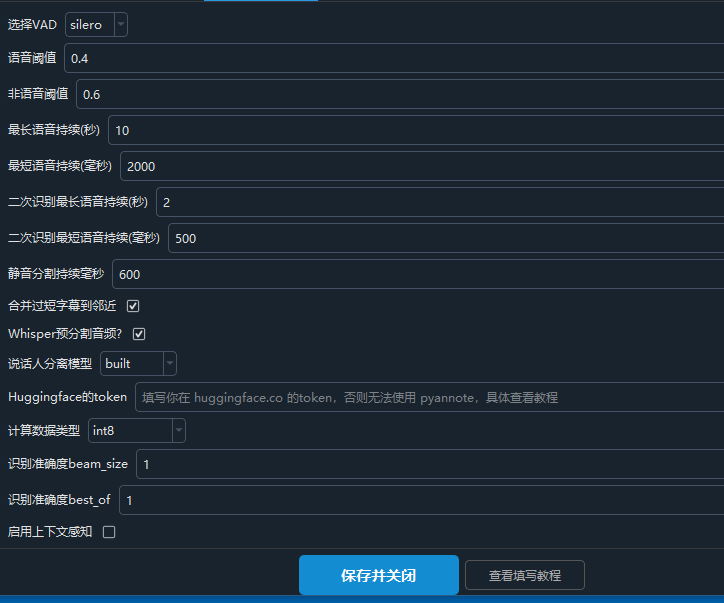This screenshot has width=724, height=603.
Task: Click the 语音阈值 input field showing 0.4
Action: 394,58
